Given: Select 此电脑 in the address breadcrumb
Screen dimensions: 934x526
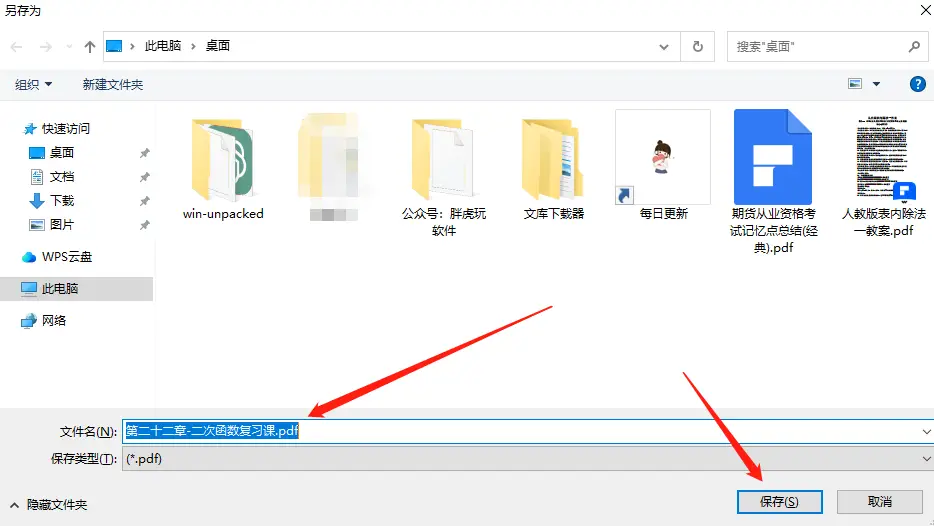Looking at the screenshot, I should pyautogui.click(x=163, y=46).
